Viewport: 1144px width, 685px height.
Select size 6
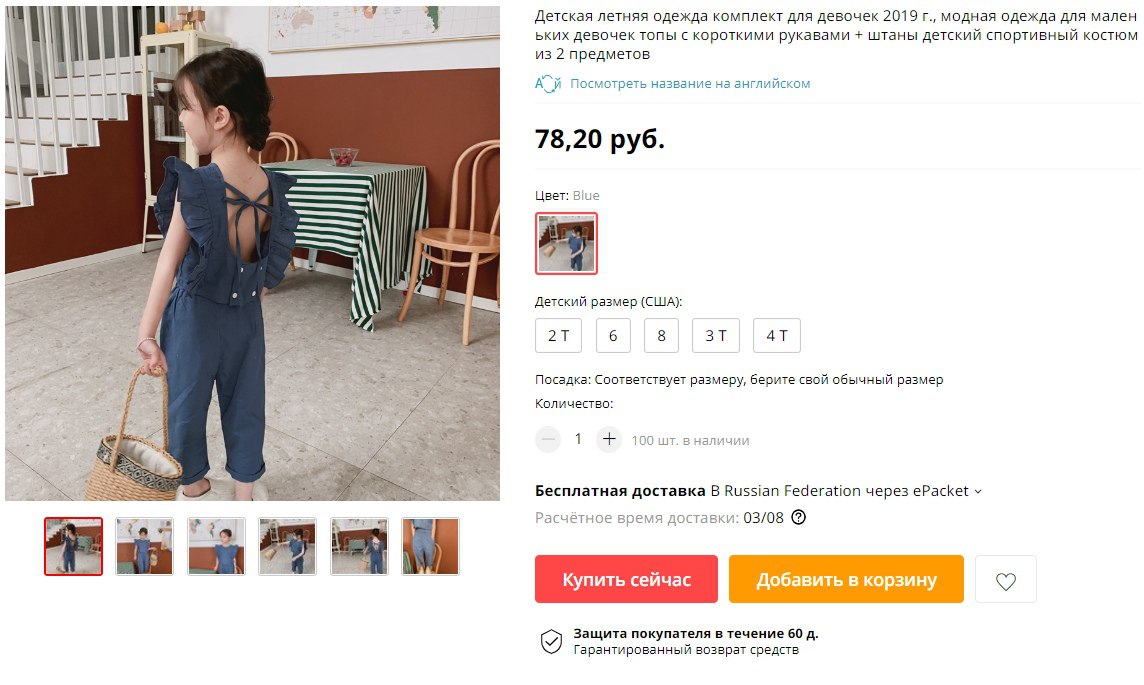tap(613, 336)
